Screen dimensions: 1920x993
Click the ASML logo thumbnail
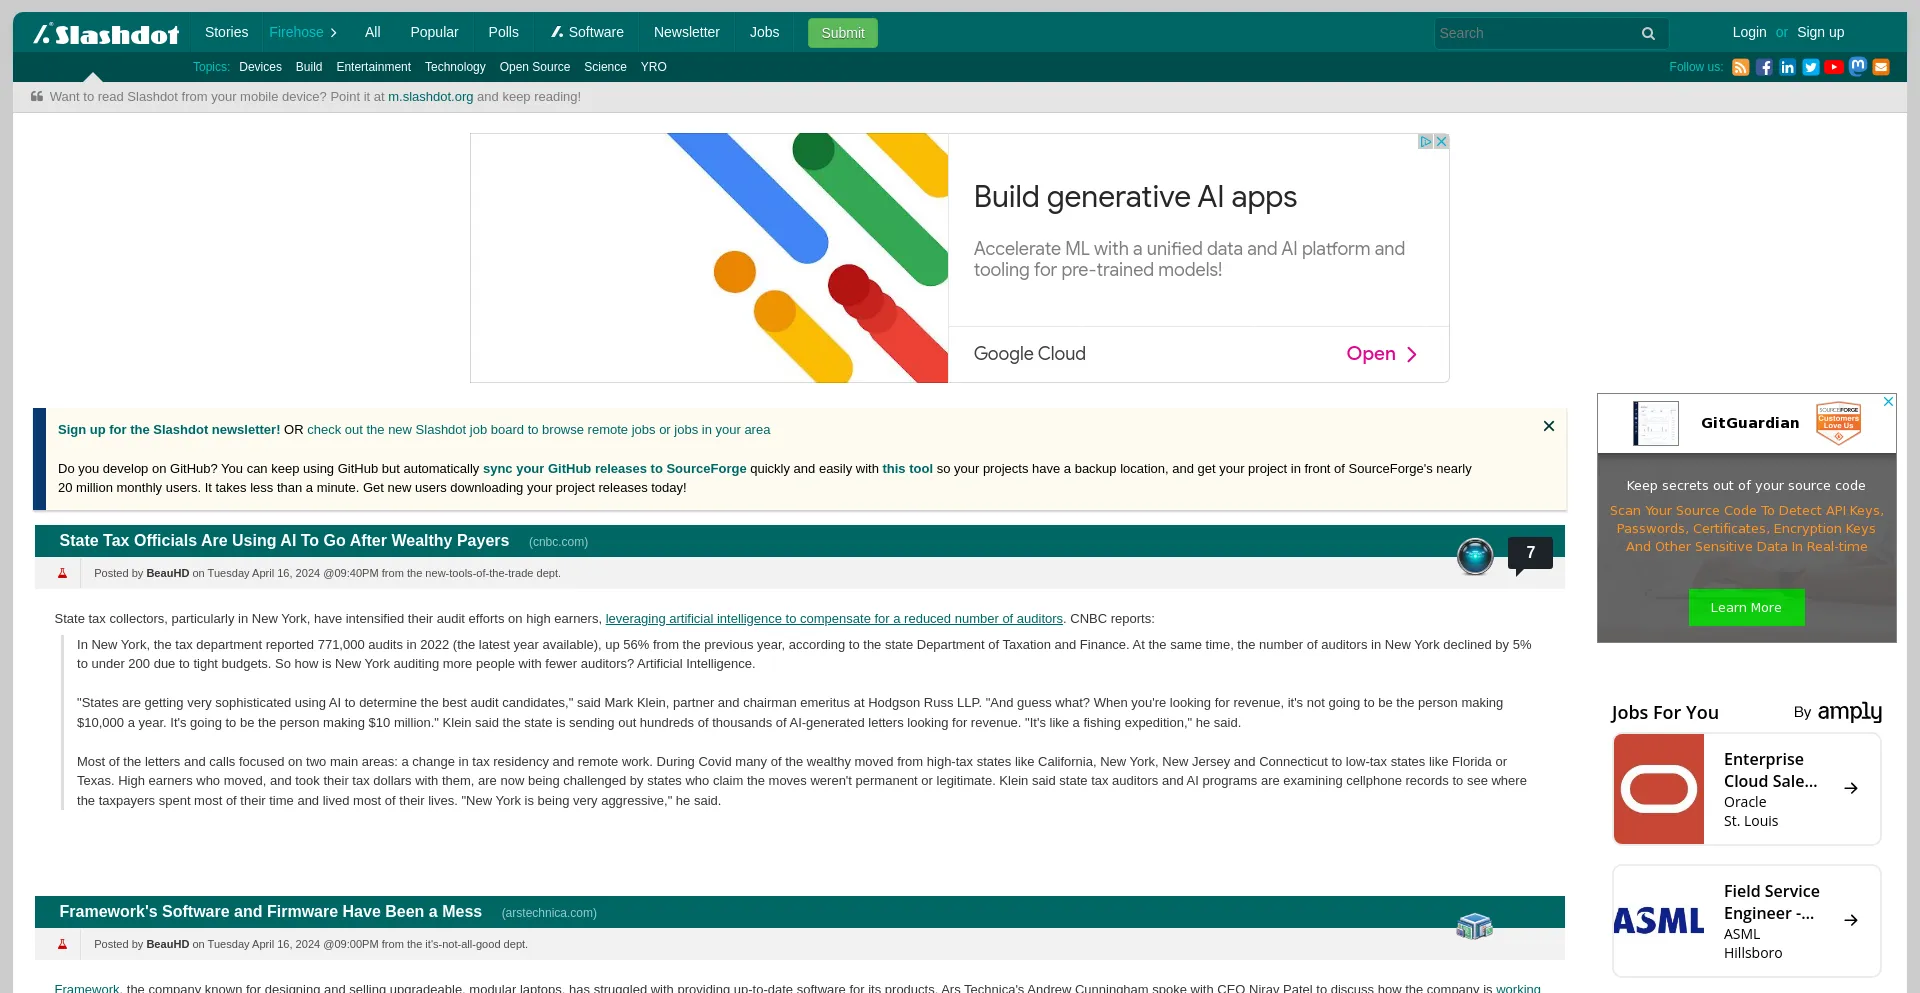coord(1659,921)
